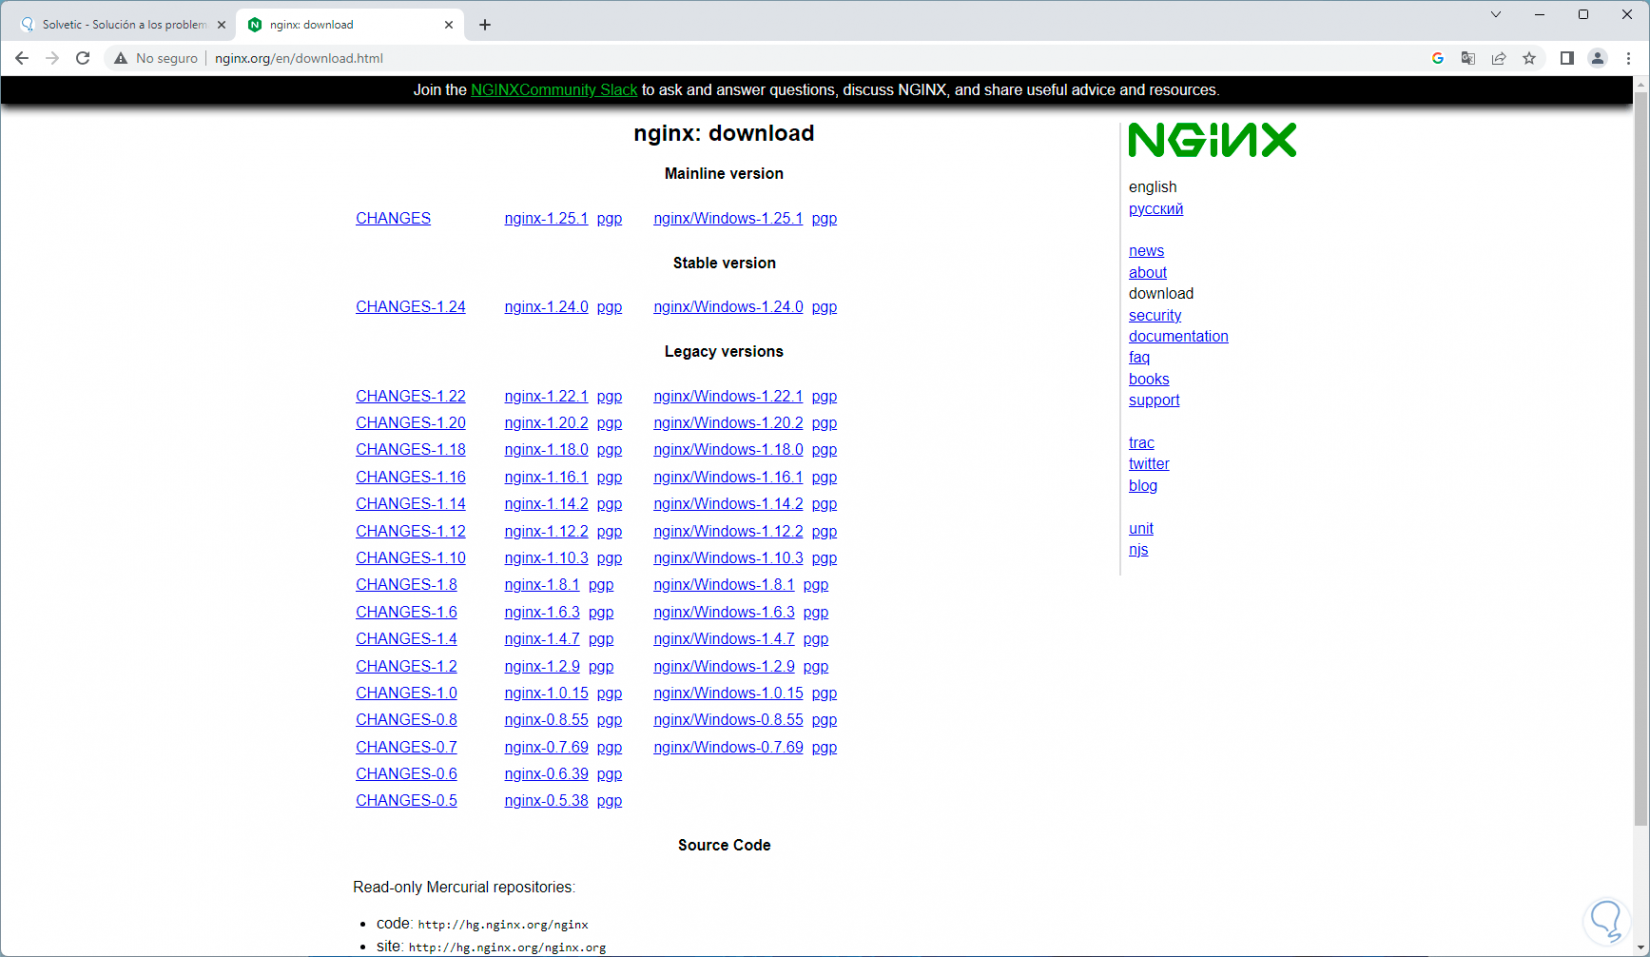Download nginx-1.25.1 source
1650x957 pixels.
(x=546, y=218)
